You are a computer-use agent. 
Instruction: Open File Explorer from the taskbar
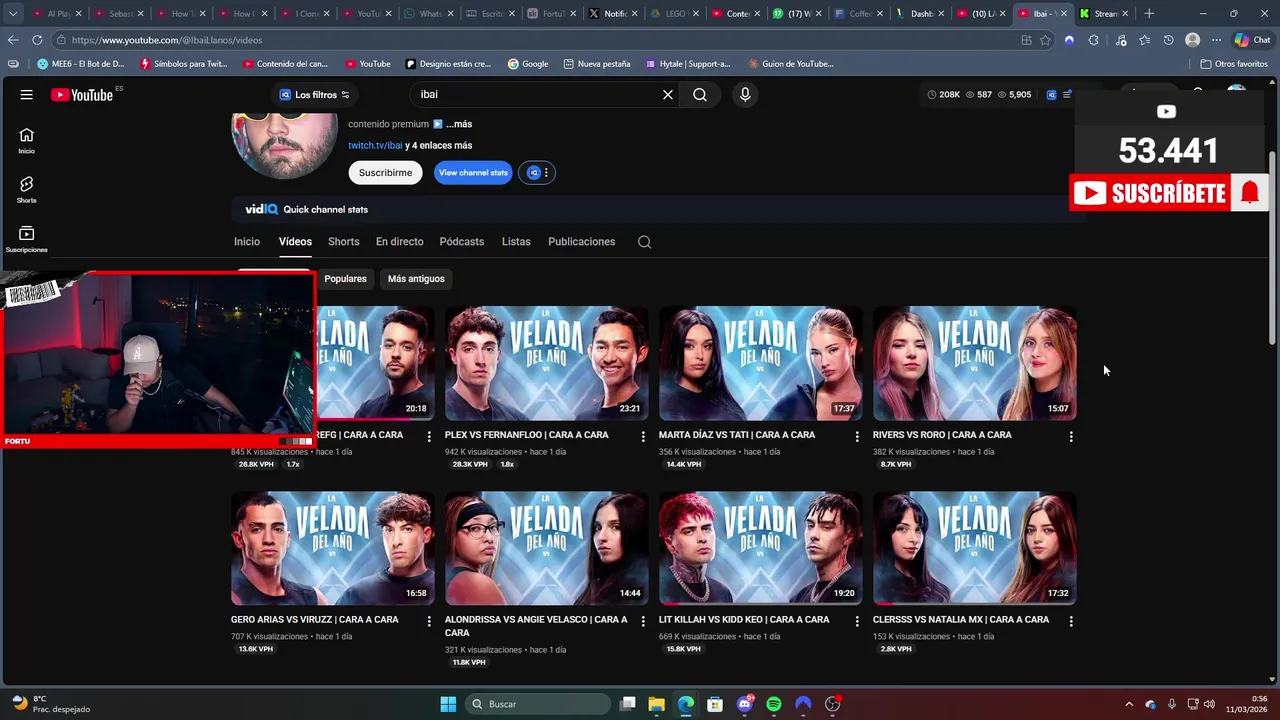[656, 704]
